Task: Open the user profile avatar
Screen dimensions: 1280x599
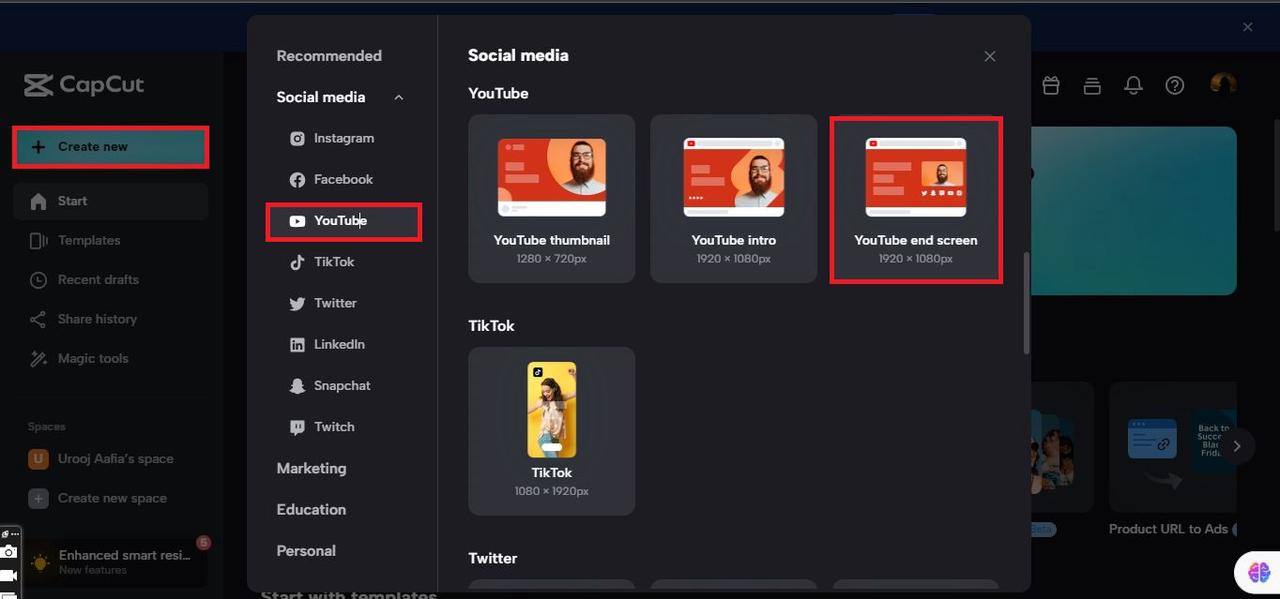Action: (1223, 85)
